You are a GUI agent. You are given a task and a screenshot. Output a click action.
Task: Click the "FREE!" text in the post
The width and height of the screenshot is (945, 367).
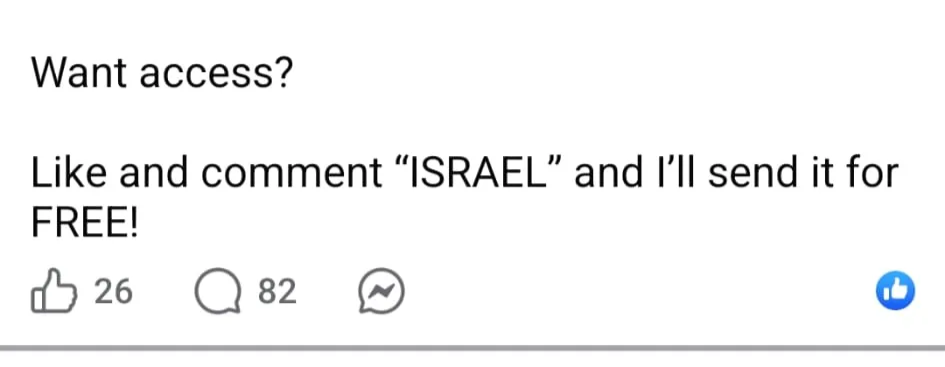84,223
